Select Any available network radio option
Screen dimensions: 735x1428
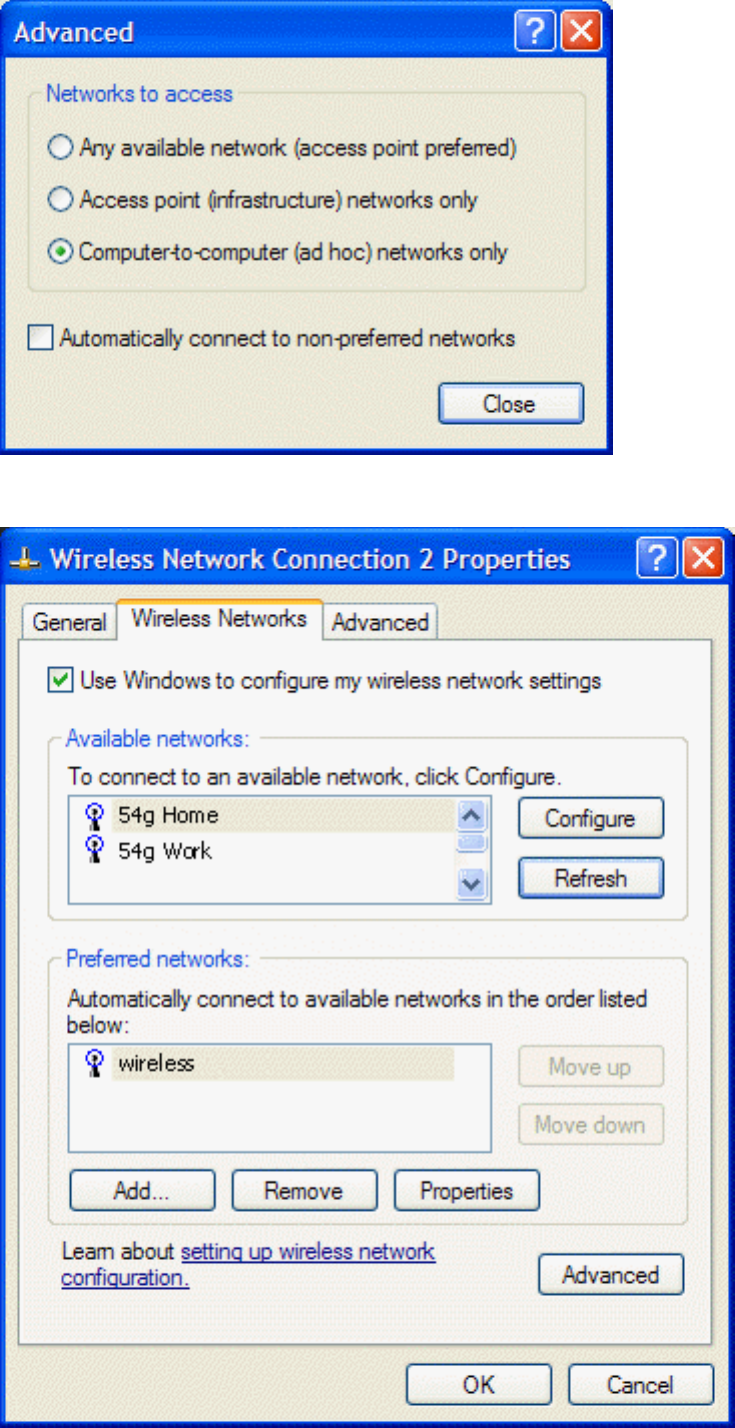[x=62, y=148]
